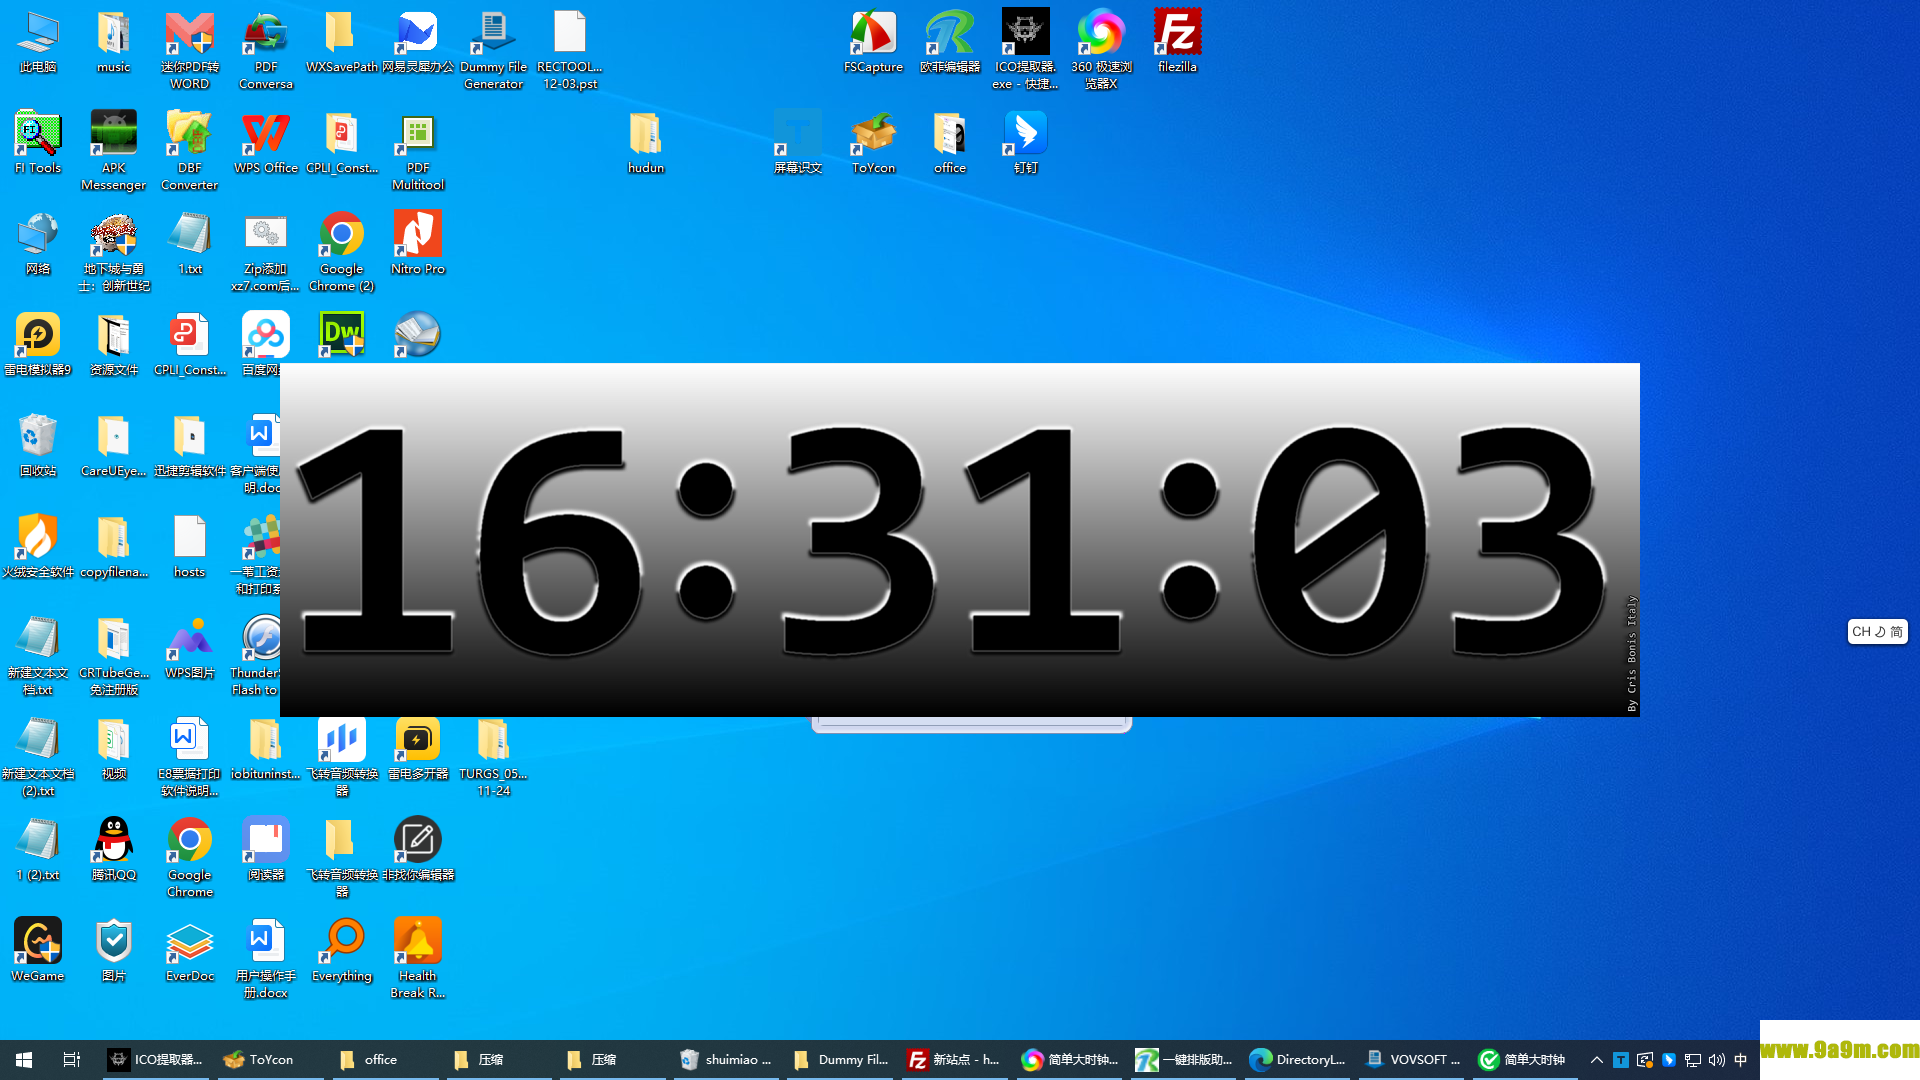Launch Google Chrome (2) from the desktop

click(x=341, y=252)
